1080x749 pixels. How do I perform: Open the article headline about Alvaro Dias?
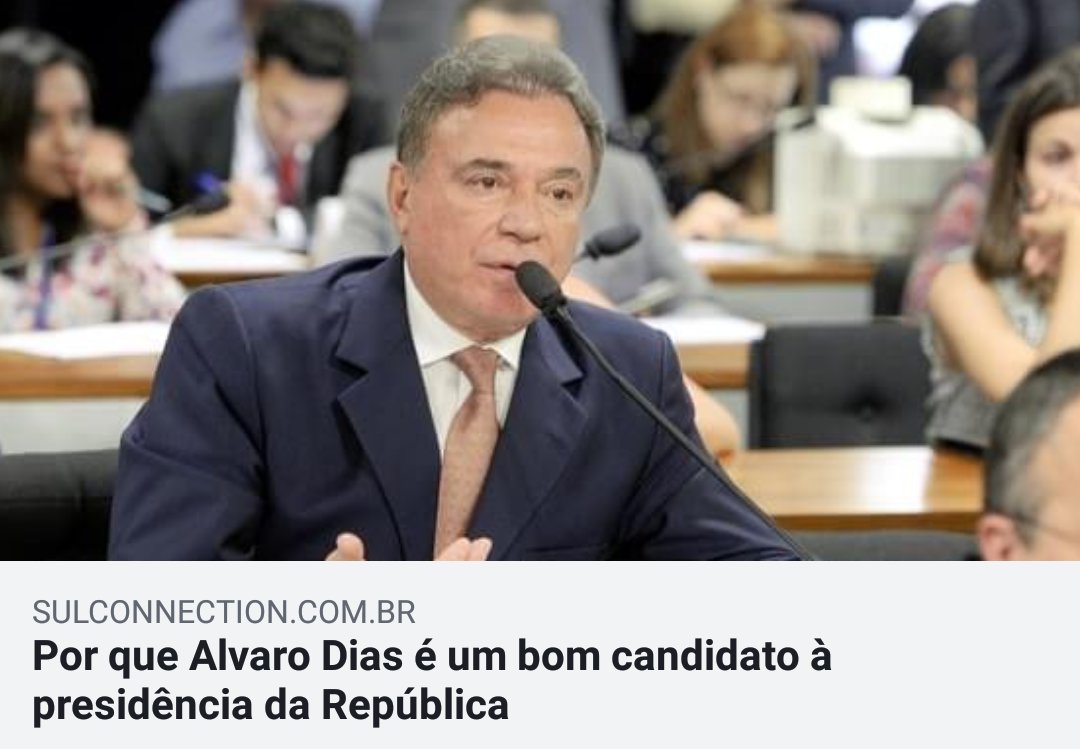(x=432, y=681)
